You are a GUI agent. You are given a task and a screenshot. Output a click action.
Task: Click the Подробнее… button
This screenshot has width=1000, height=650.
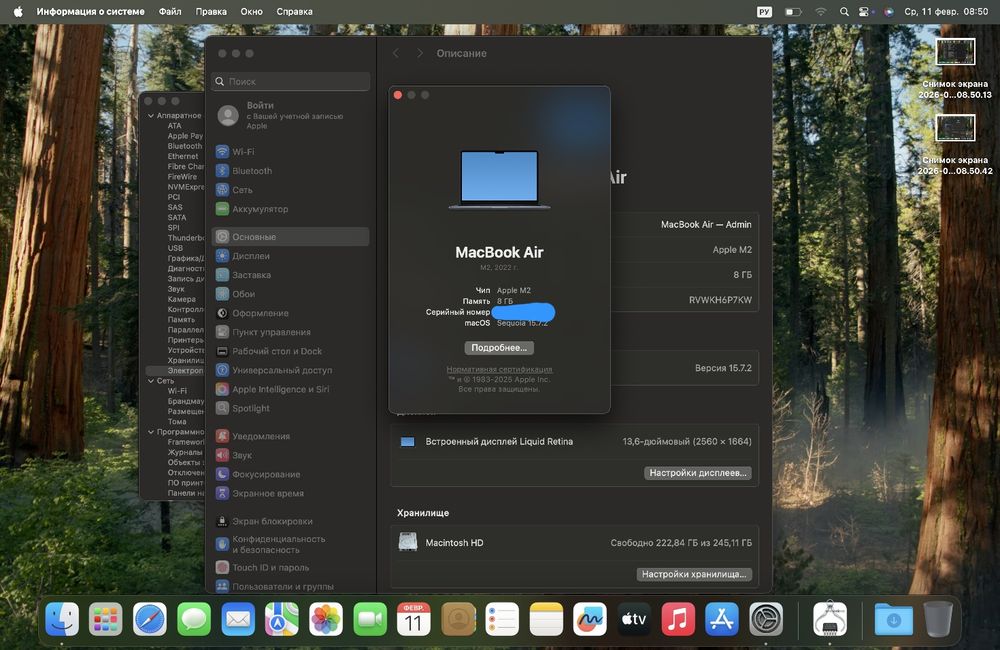pos(499,348)
